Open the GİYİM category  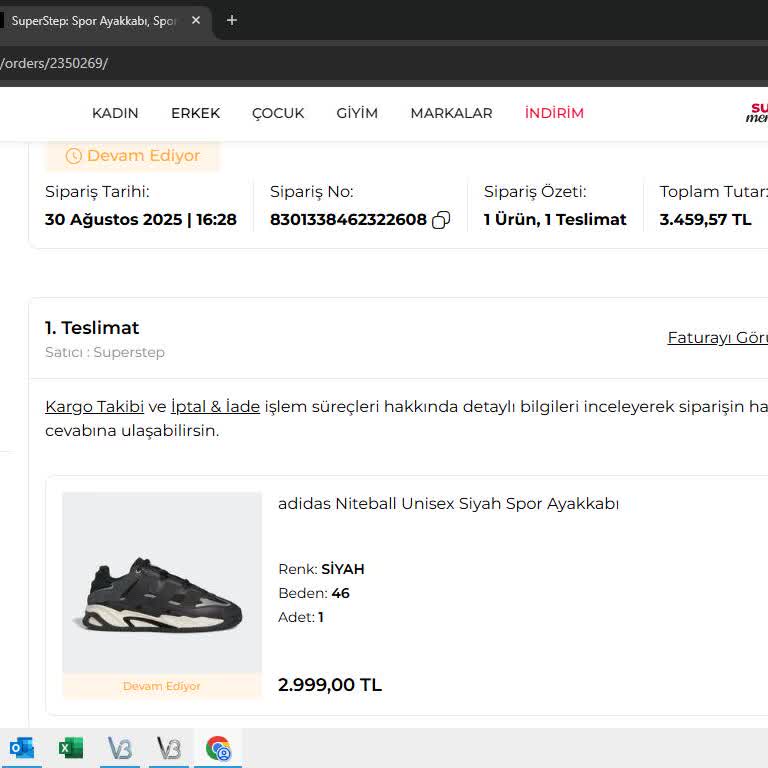point(357,113)
